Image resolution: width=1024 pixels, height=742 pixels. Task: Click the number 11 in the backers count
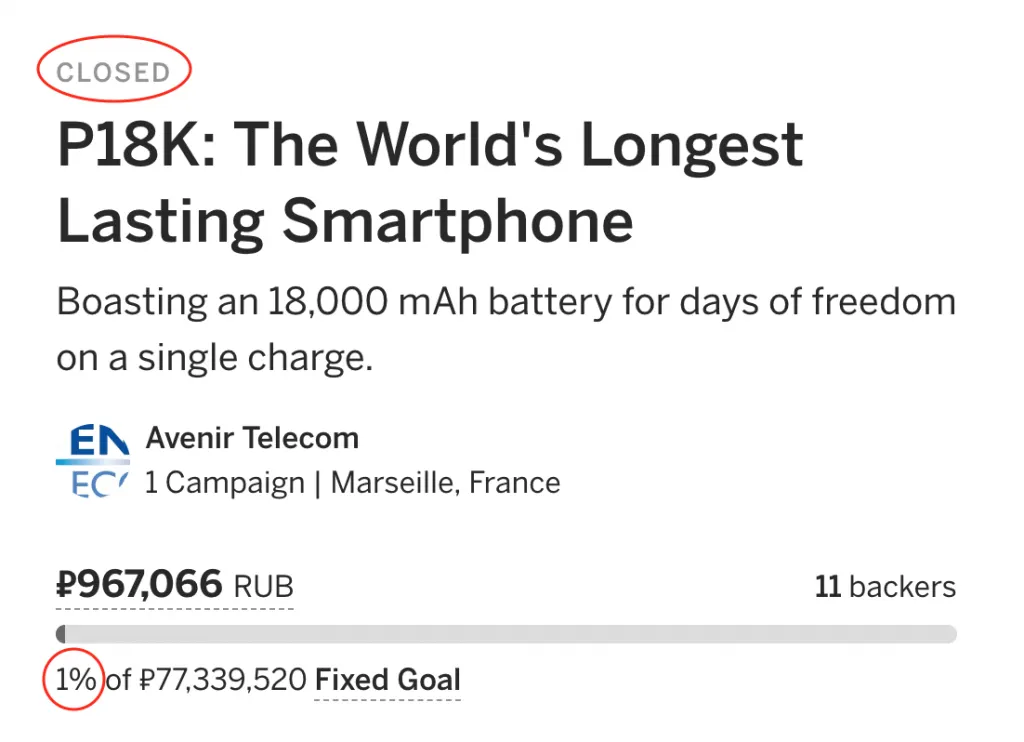[x=827, y=587]
